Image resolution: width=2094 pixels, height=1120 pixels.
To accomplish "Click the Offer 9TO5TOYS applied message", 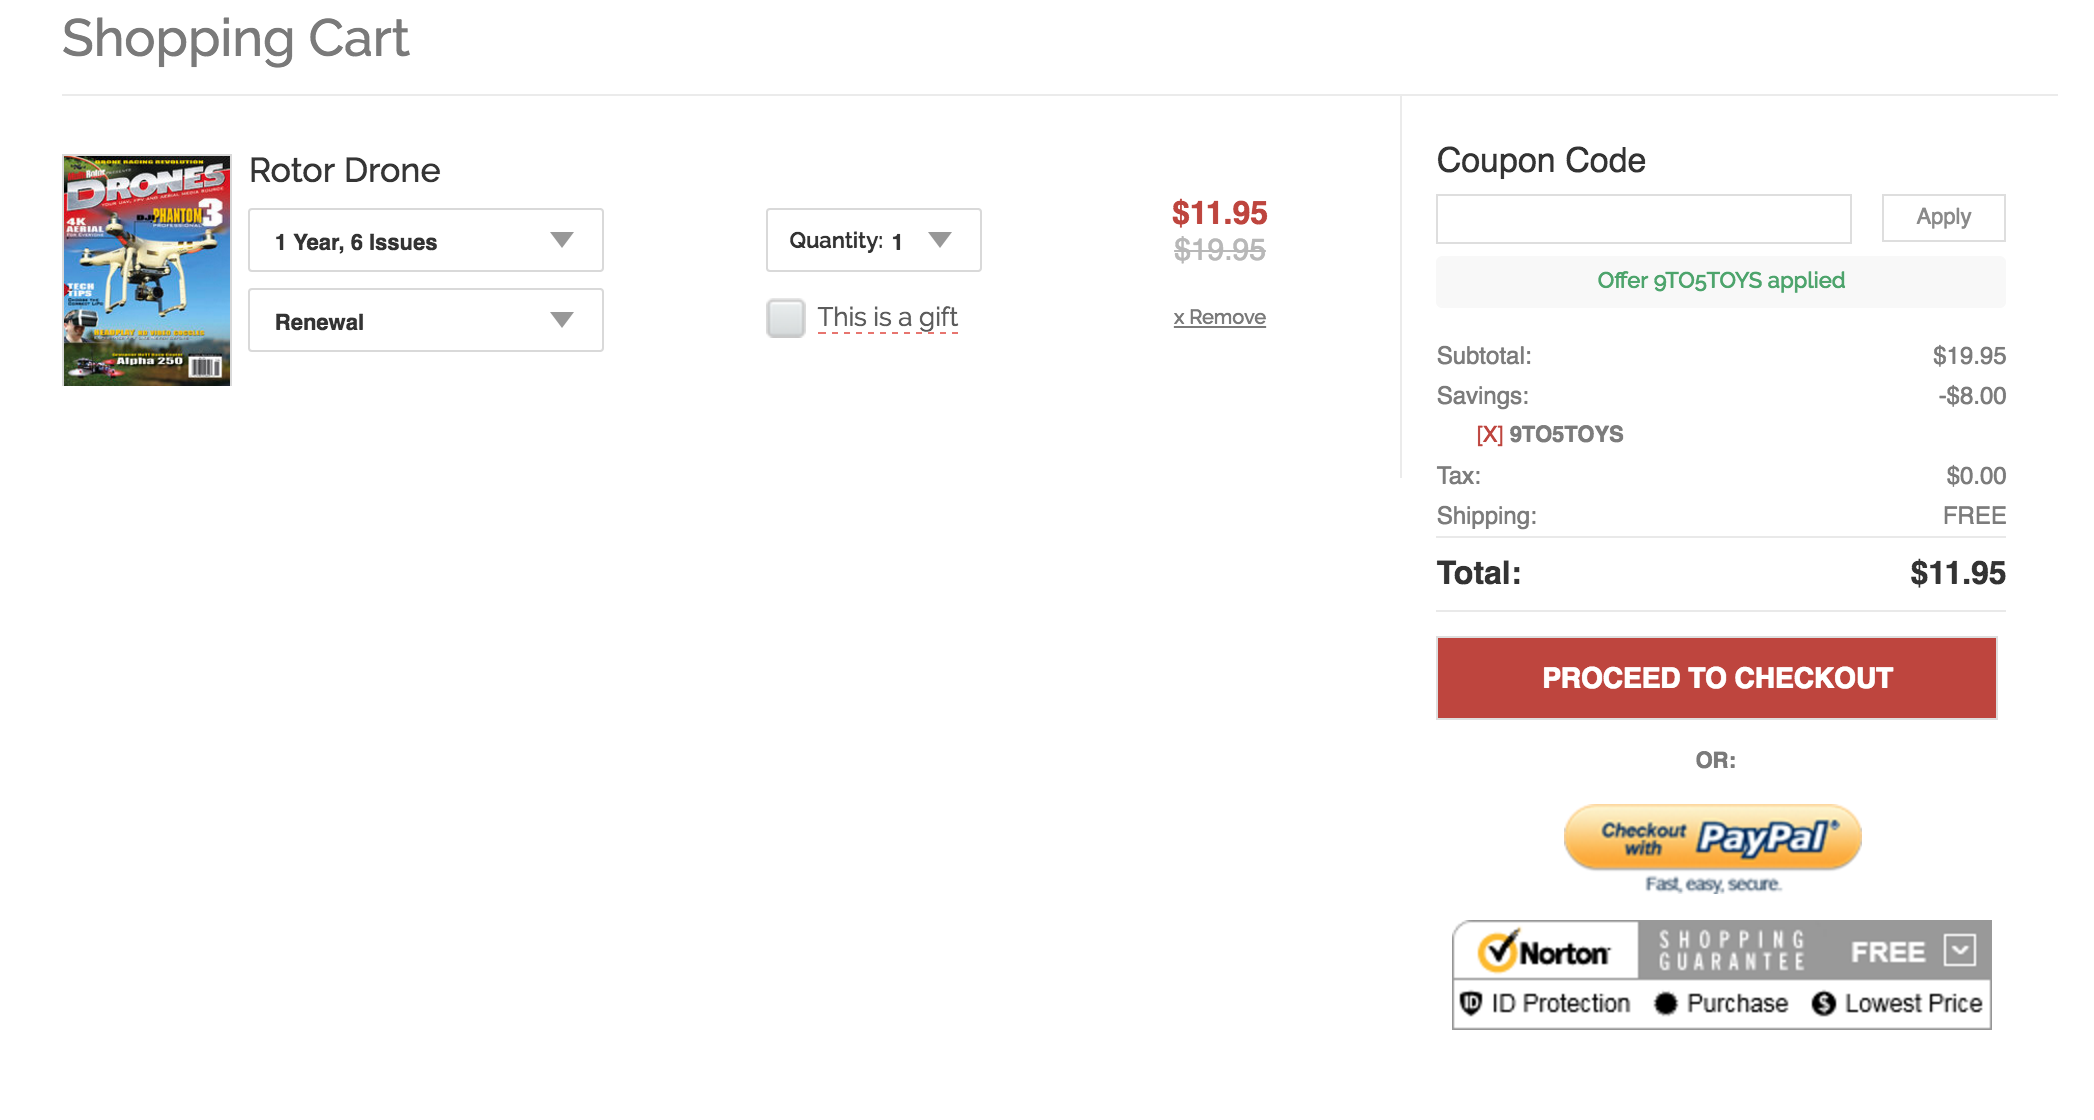I will coord(1720,281).
